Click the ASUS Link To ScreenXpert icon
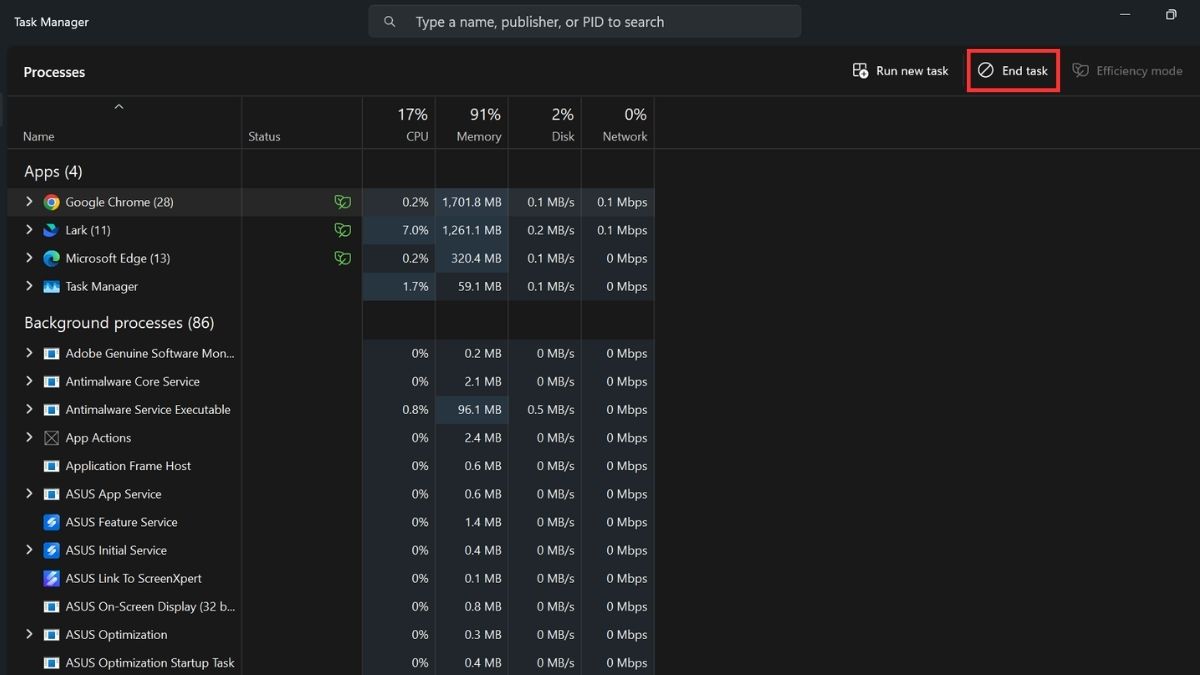The width and height of the screenshot is (1200, 675). 51,578
